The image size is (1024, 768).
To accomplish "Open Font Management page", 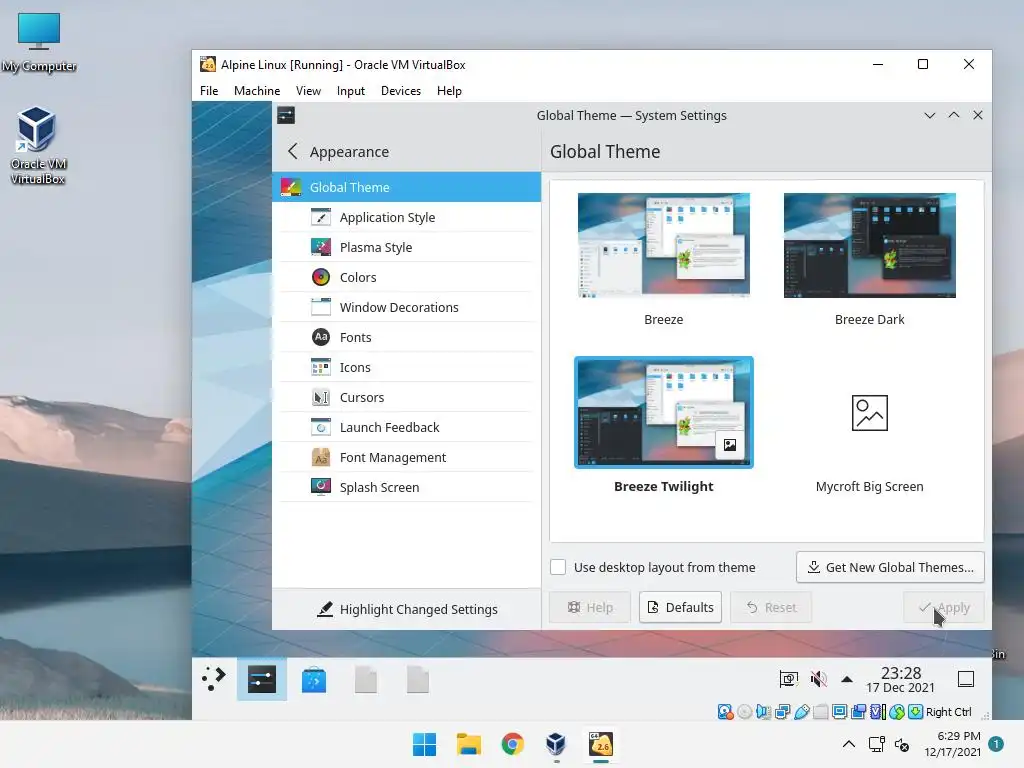I will tap(406, 458).
